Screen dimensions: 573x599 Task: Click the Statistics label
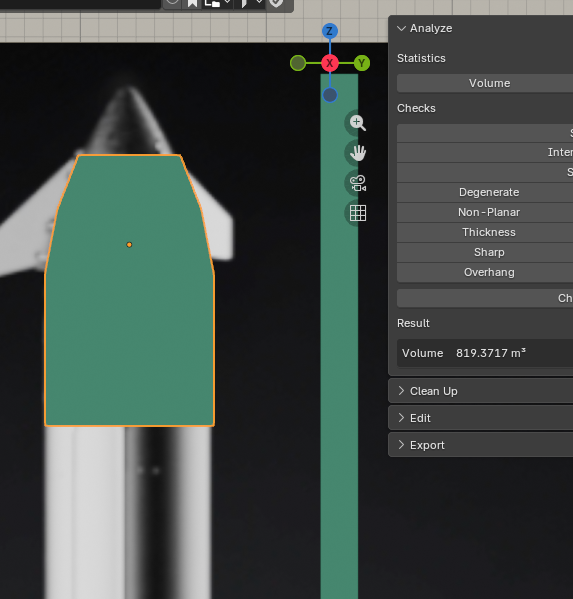tap(421, 58)
